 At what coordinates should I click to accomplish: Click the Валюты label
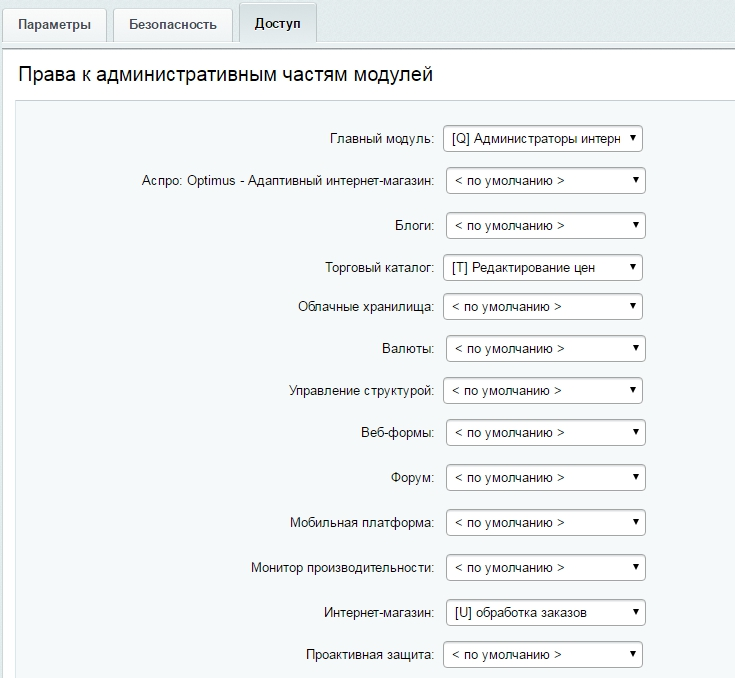coord(408,349)
